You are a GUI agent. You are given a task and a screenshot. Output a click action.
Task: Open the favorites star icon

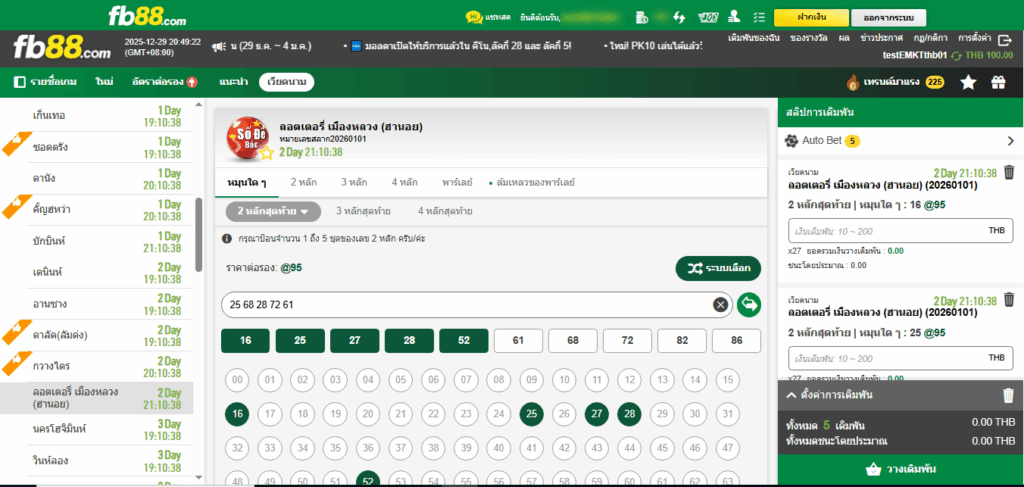pyautogui.click(x=968, y=82)
